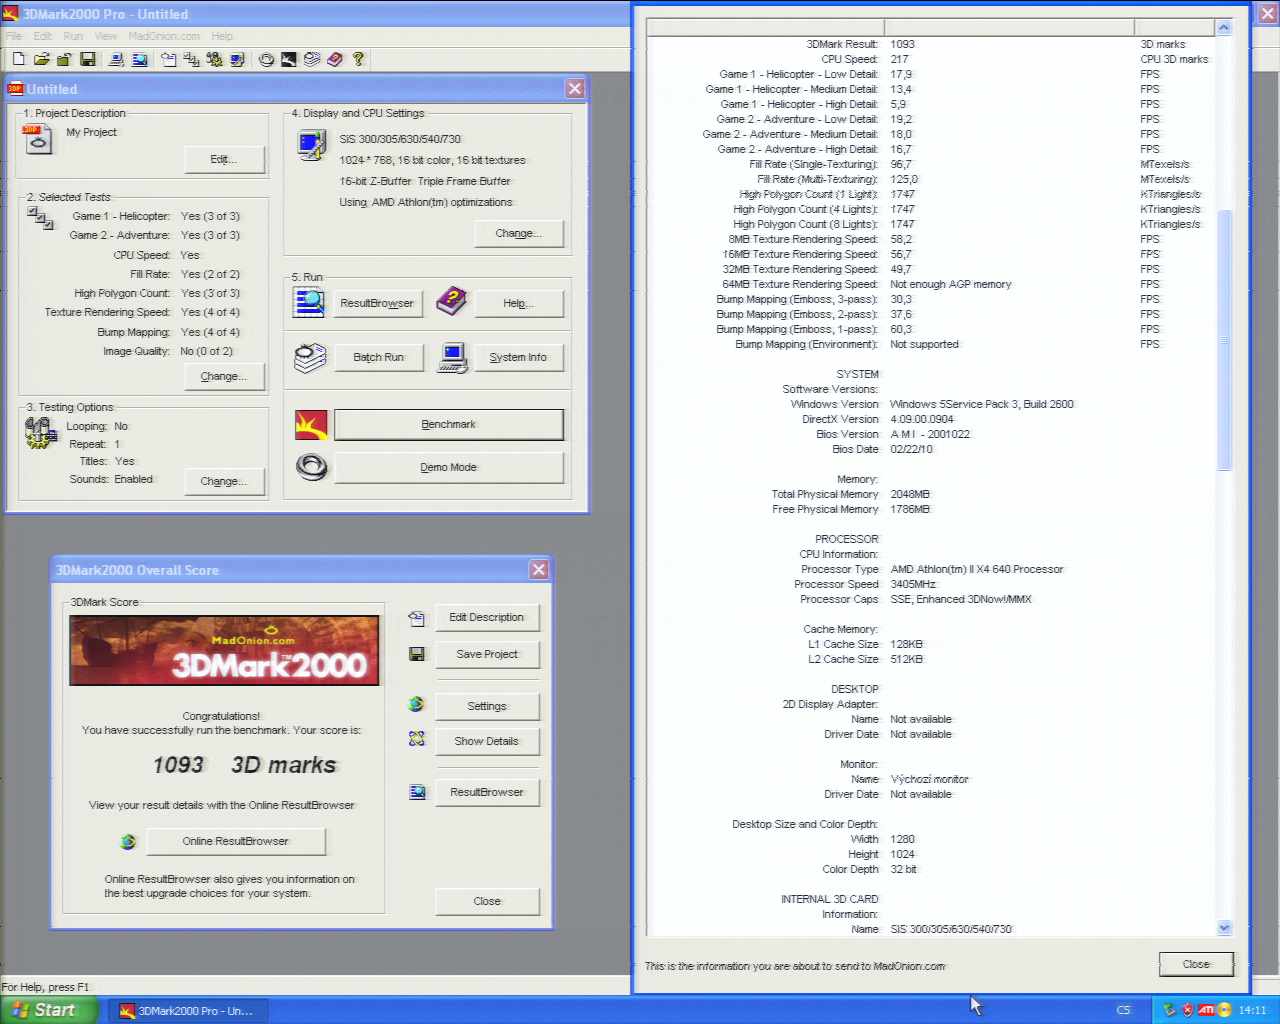Click the red 3DMark icon beside Benchmark
This screenshot has width=1280, height=1024.
311,424
